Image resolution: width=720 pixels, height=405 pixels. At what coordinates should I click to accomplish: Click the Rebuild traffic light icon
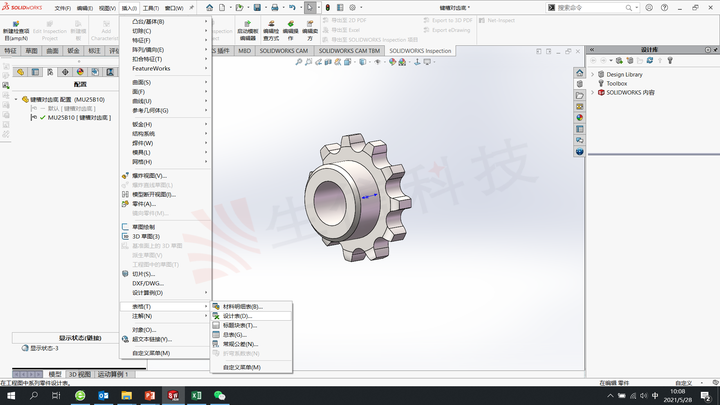tap(328, 8)
